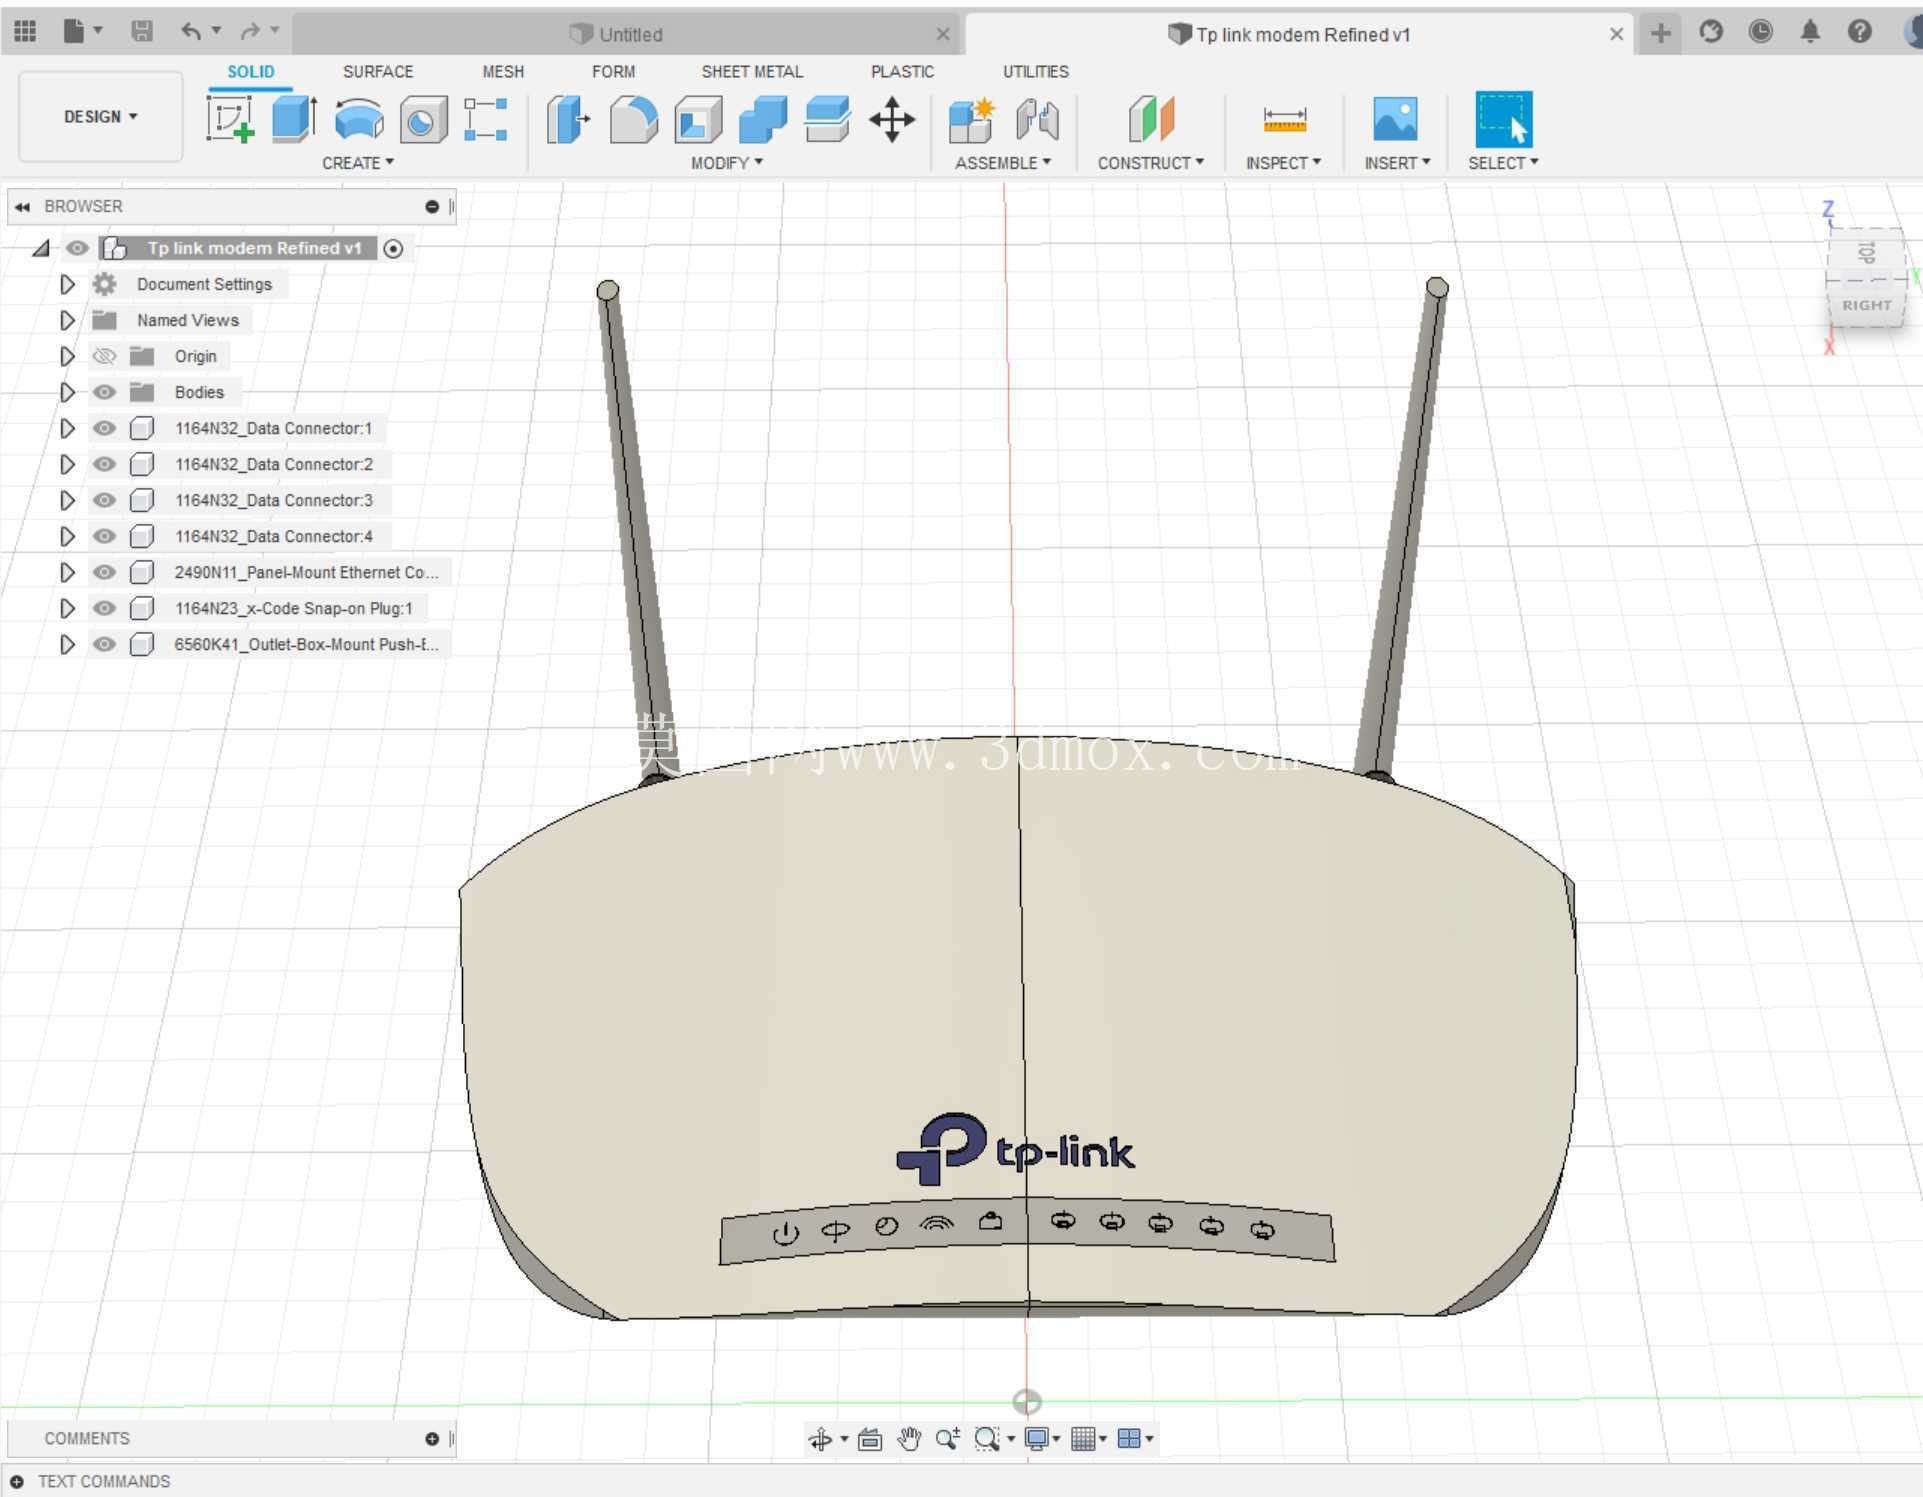Expand 6560K41_Outlet-Box-Mount Push-Button node

pyautogui.click(x=67, y=644)
